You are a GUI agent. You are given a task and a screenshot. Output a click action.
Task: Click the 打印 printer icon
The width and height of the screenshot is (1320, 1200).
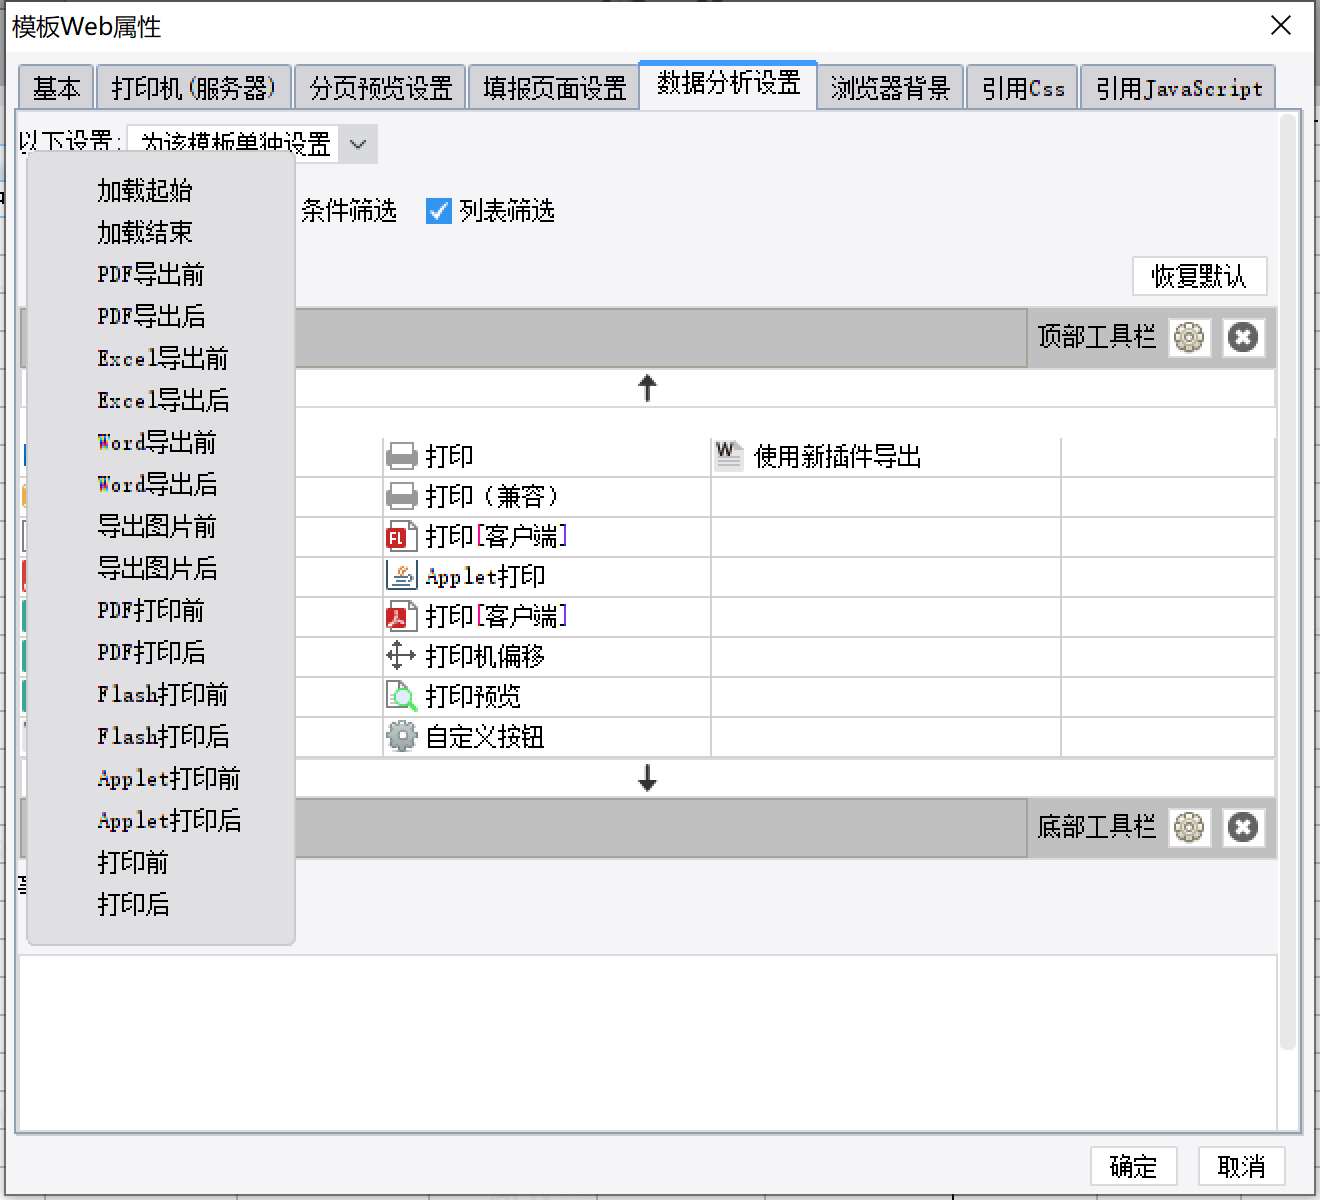click(401, 457)
